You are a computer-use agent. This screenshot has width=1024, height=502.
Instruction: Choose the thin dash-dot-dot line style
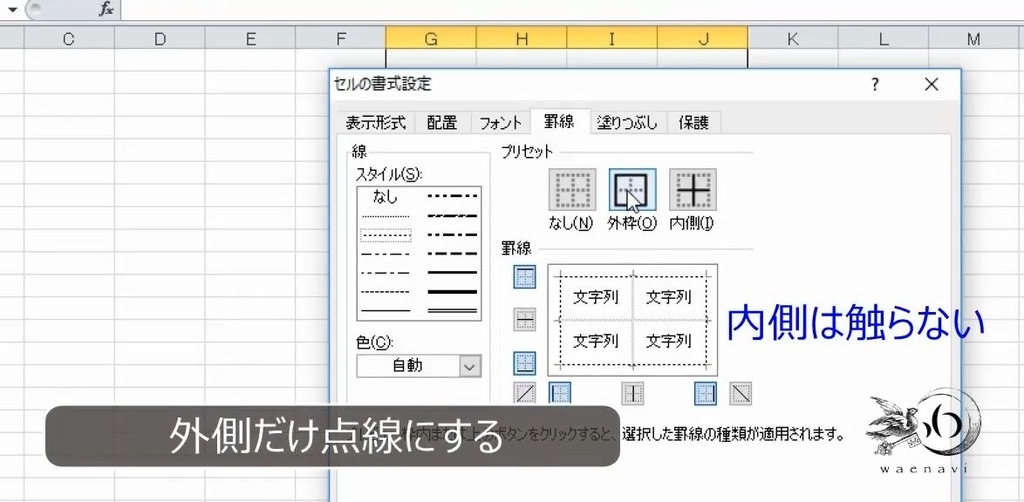tap(385, 254)
